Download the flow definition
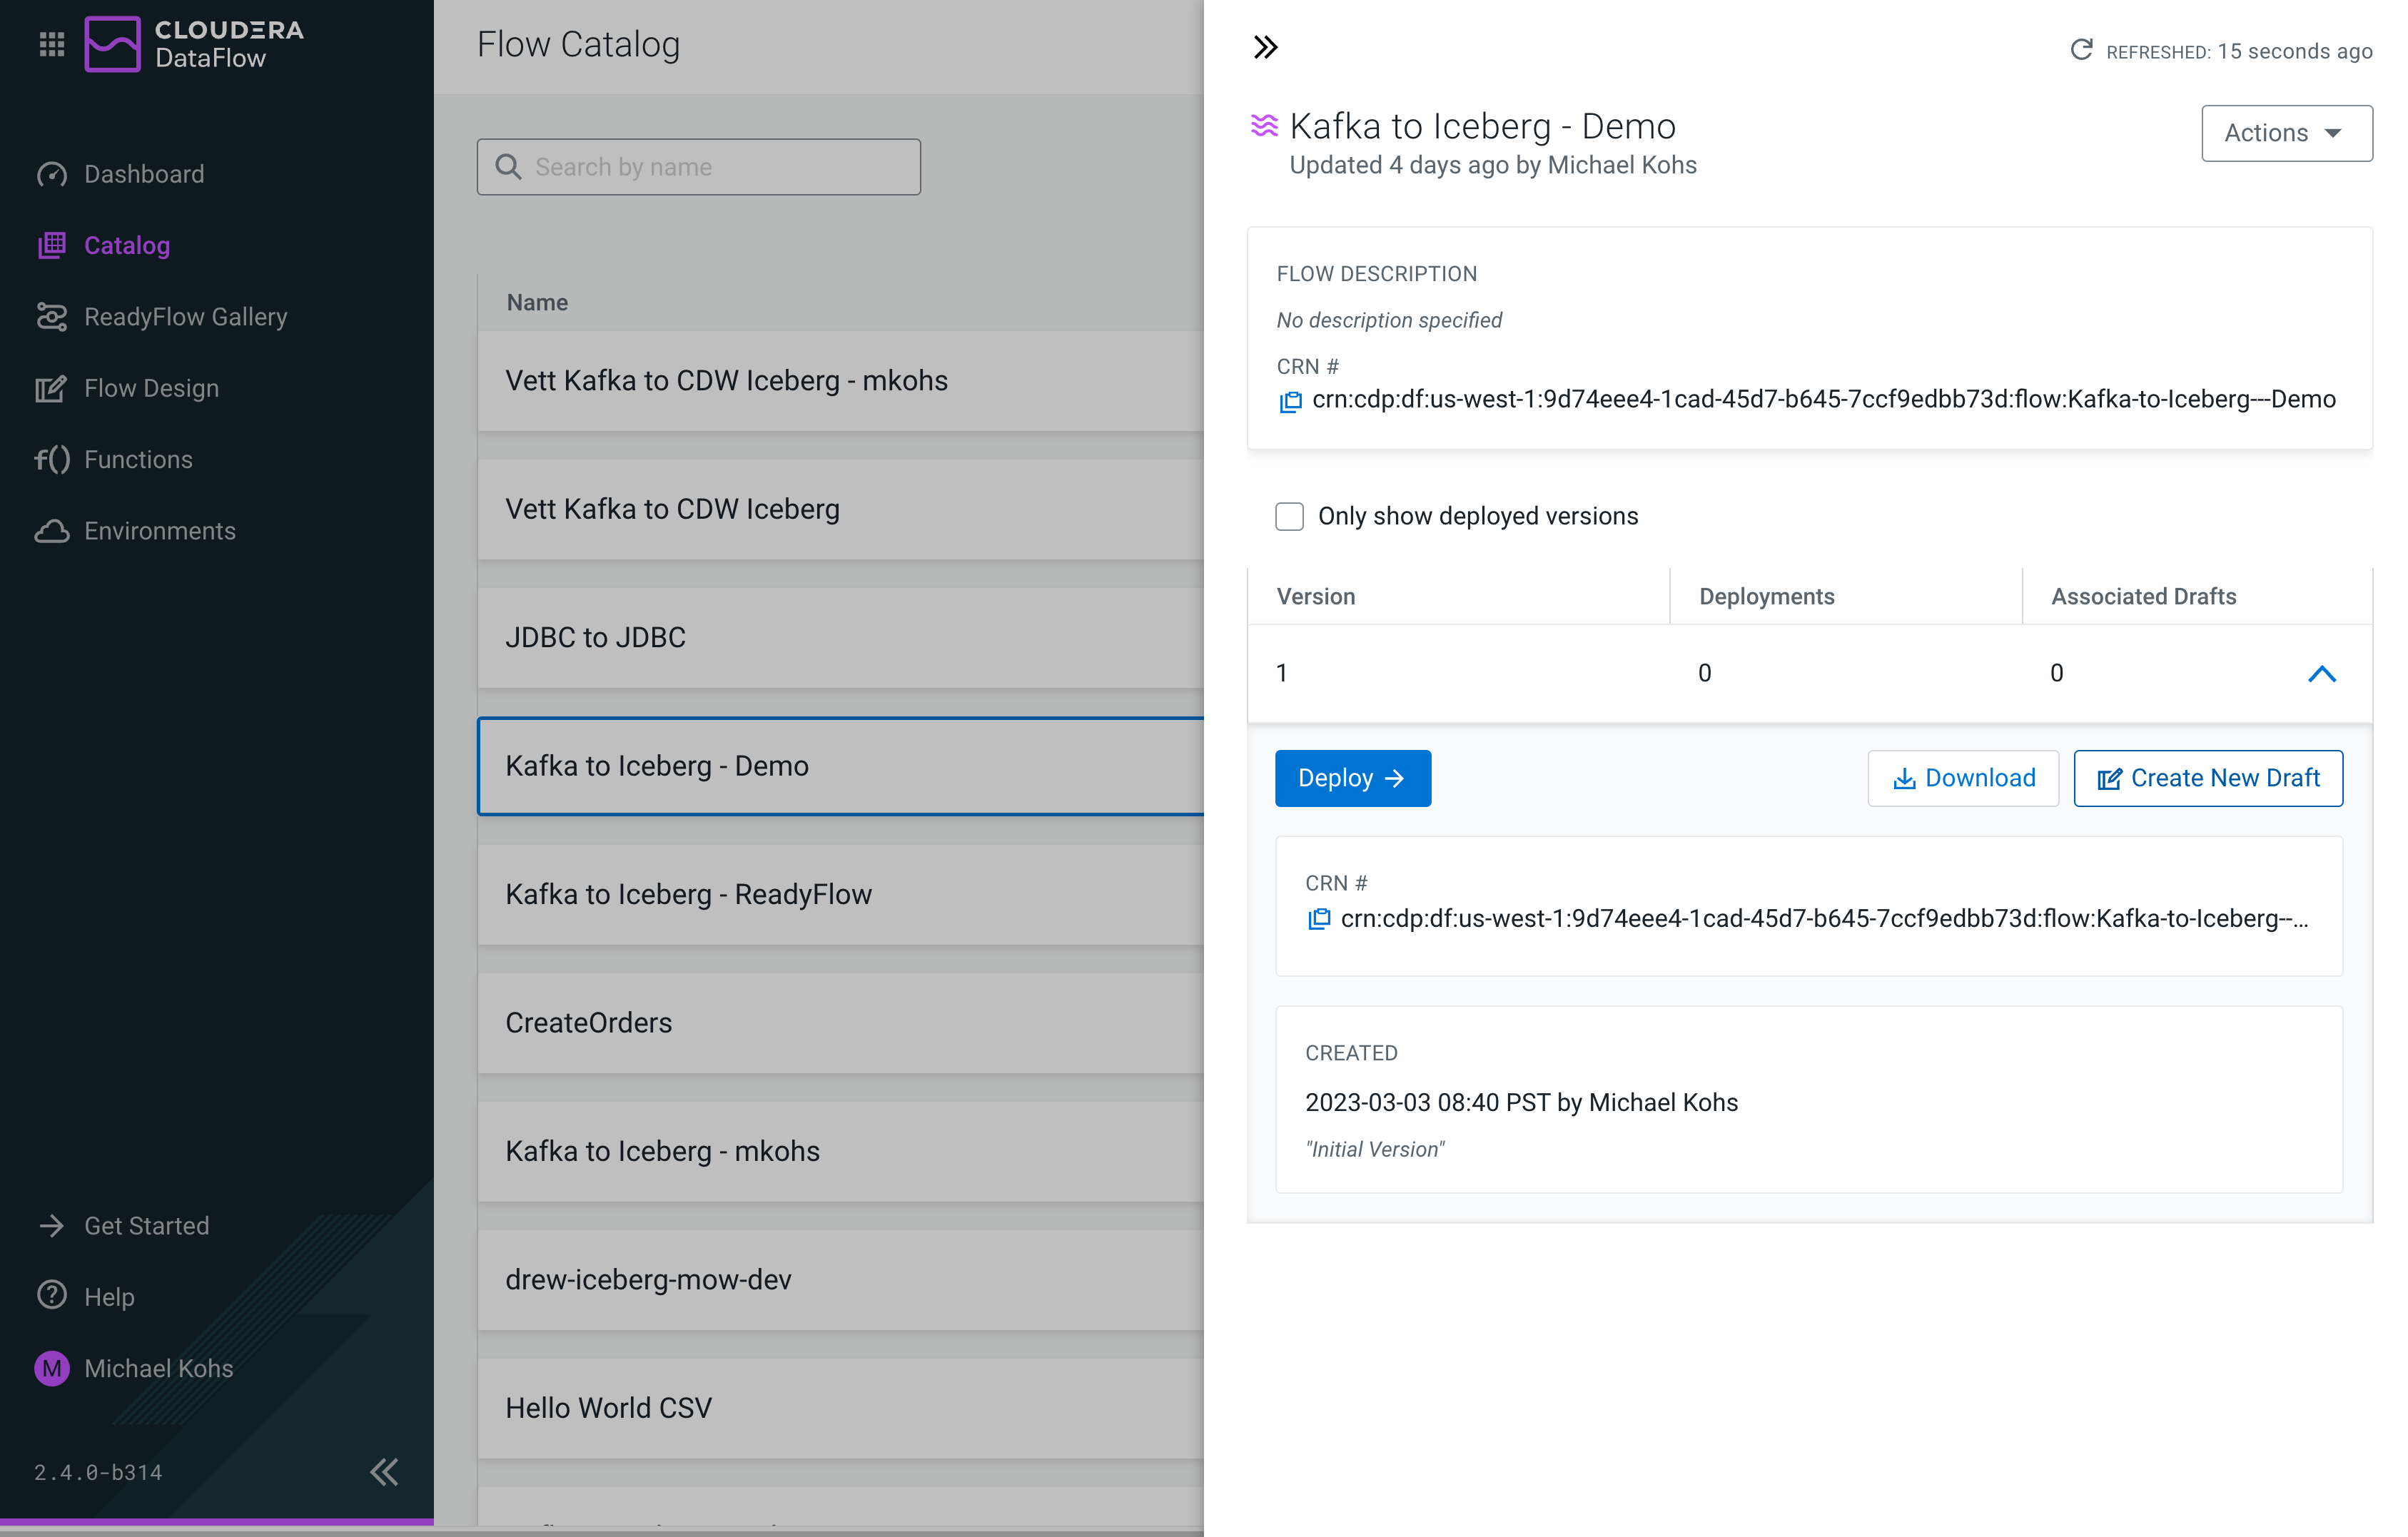Image resolution: width=2408 pixels, height=1537 pixels. pos(1962,778)
